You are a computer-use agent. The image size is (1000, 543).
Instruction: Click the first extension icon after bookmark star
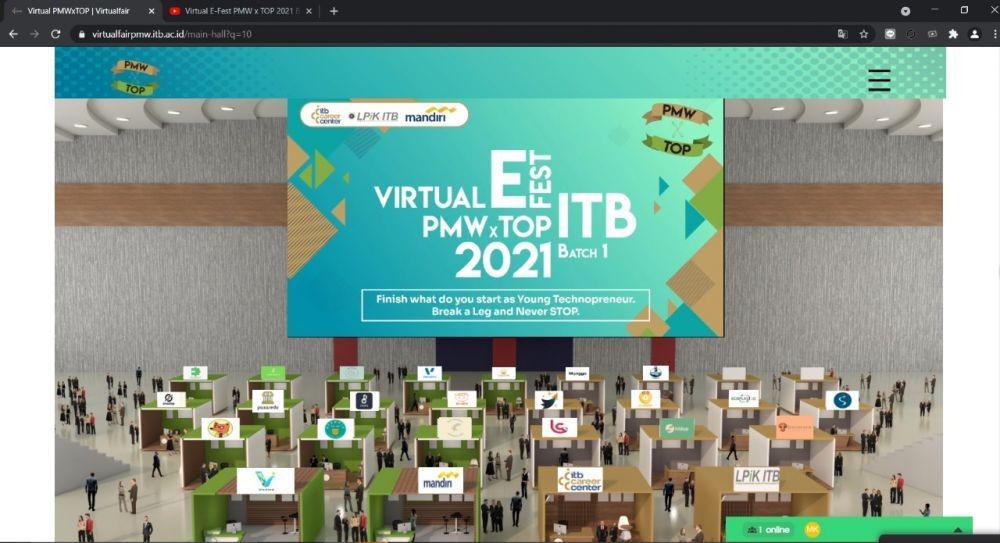pyautogui.click(x=890, y=34)
